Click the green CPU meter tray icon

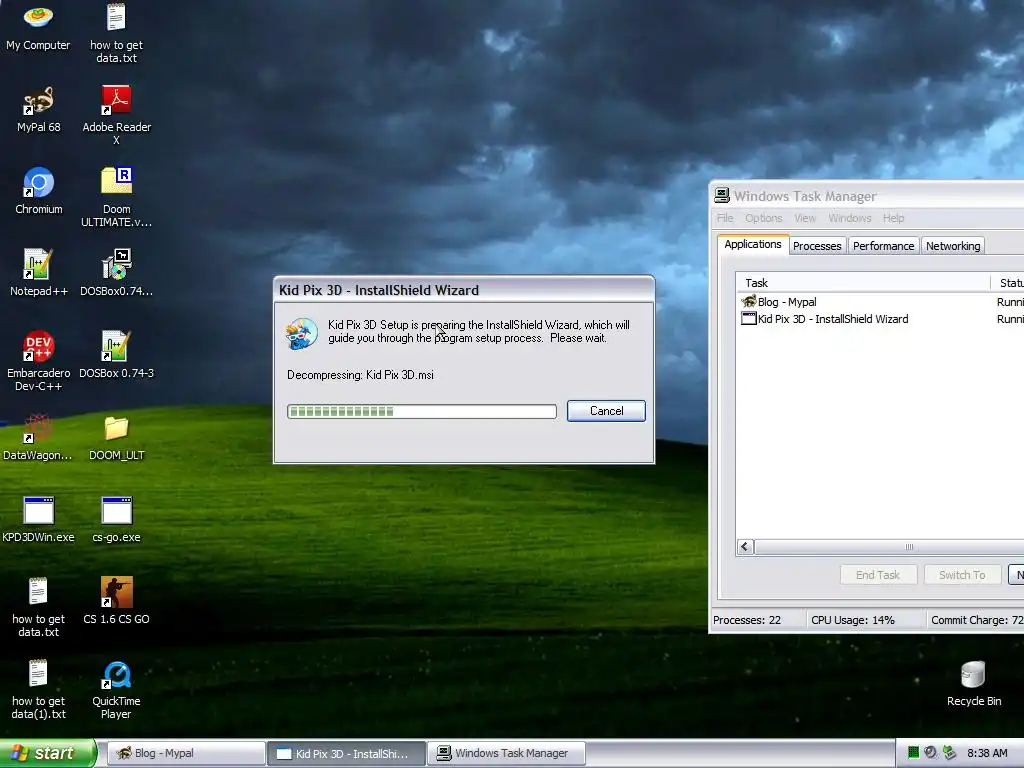pos(914,752)
